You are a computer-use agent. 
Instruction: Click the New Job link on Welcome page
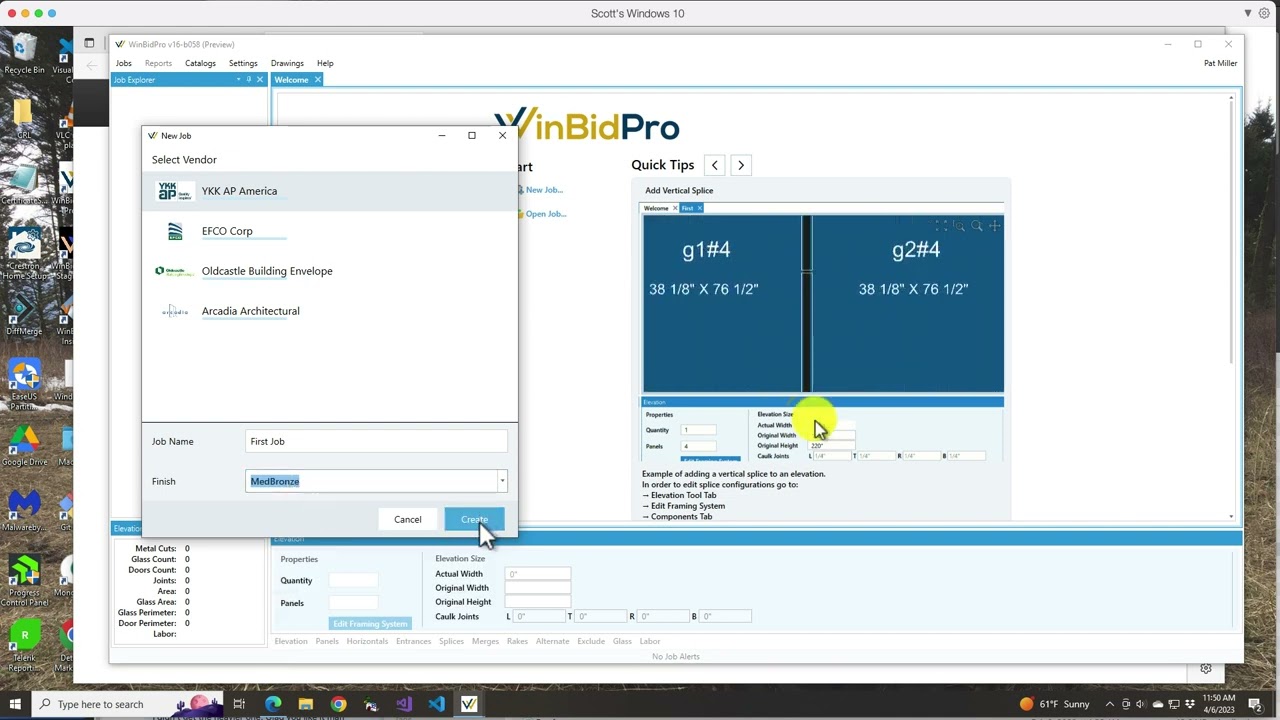[544, 190]
